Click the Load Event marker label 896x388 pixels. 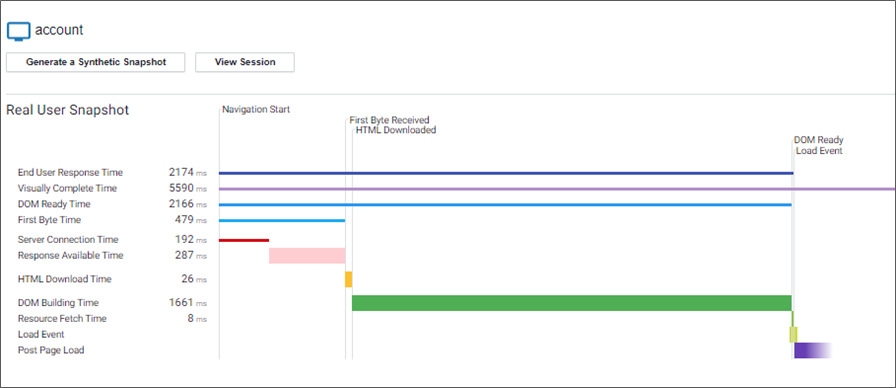[819, 151]
